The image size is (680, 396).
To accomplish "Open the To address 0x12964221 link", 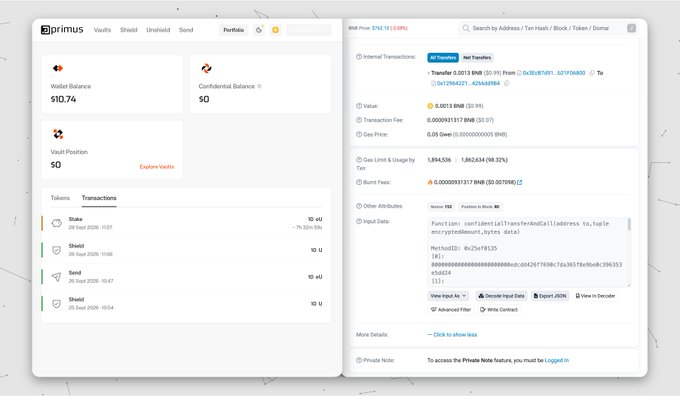I will [x=468, y=83].
